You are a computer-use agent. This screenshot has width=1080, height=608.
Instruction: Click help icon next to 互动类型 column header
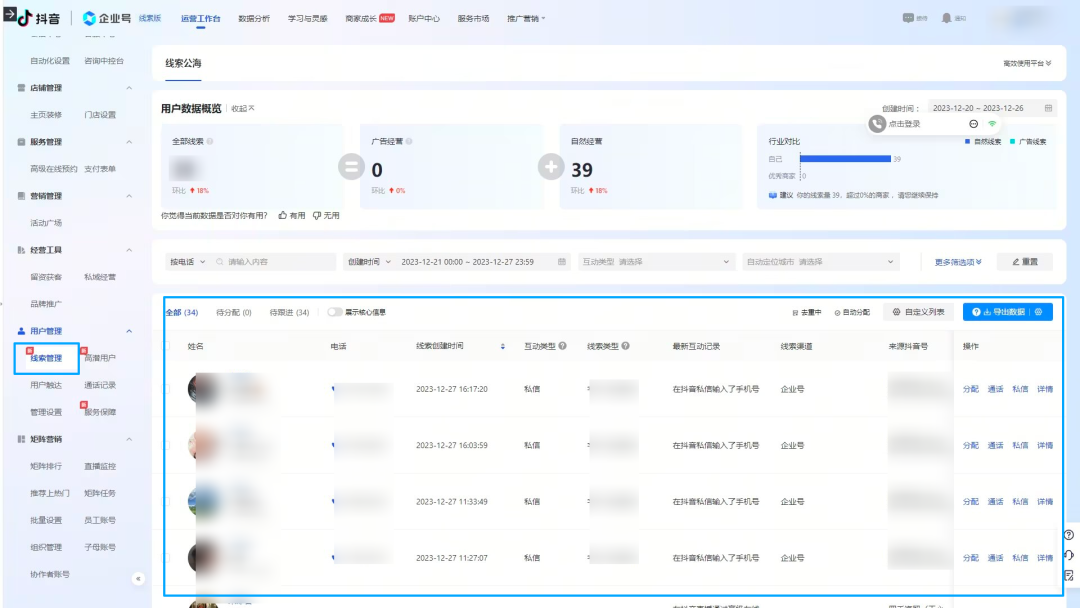coord(563,346)
